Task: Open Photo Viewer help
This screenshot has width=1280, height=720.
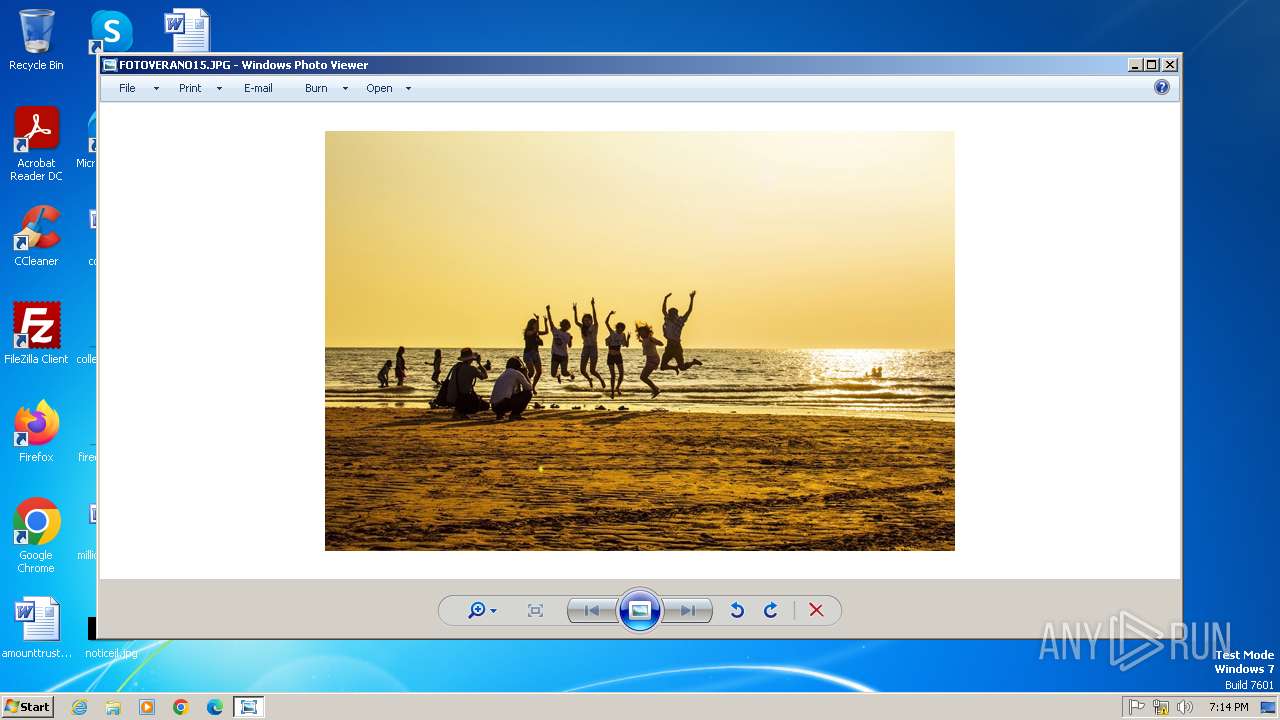Action: tap(1161, 88)
